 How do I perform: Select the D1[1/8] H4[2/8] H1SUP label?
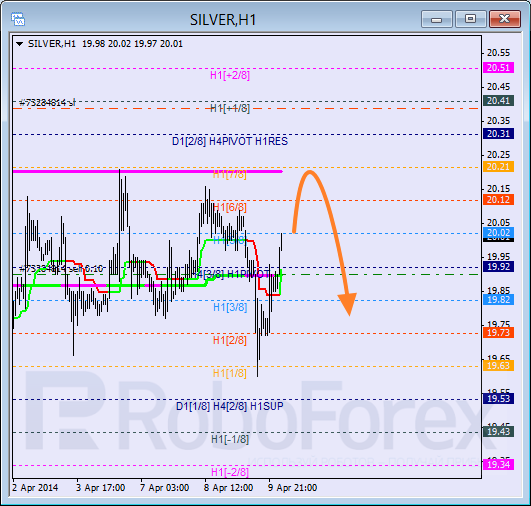tap(230, 406)
